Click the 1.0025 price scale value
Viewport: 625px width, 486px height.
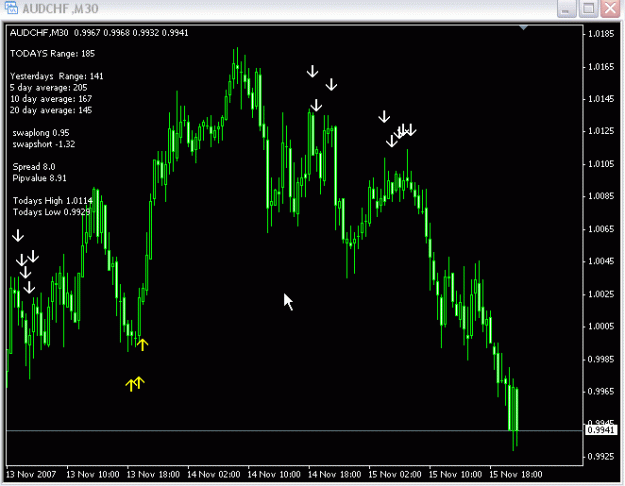click(x=601, y=294)
